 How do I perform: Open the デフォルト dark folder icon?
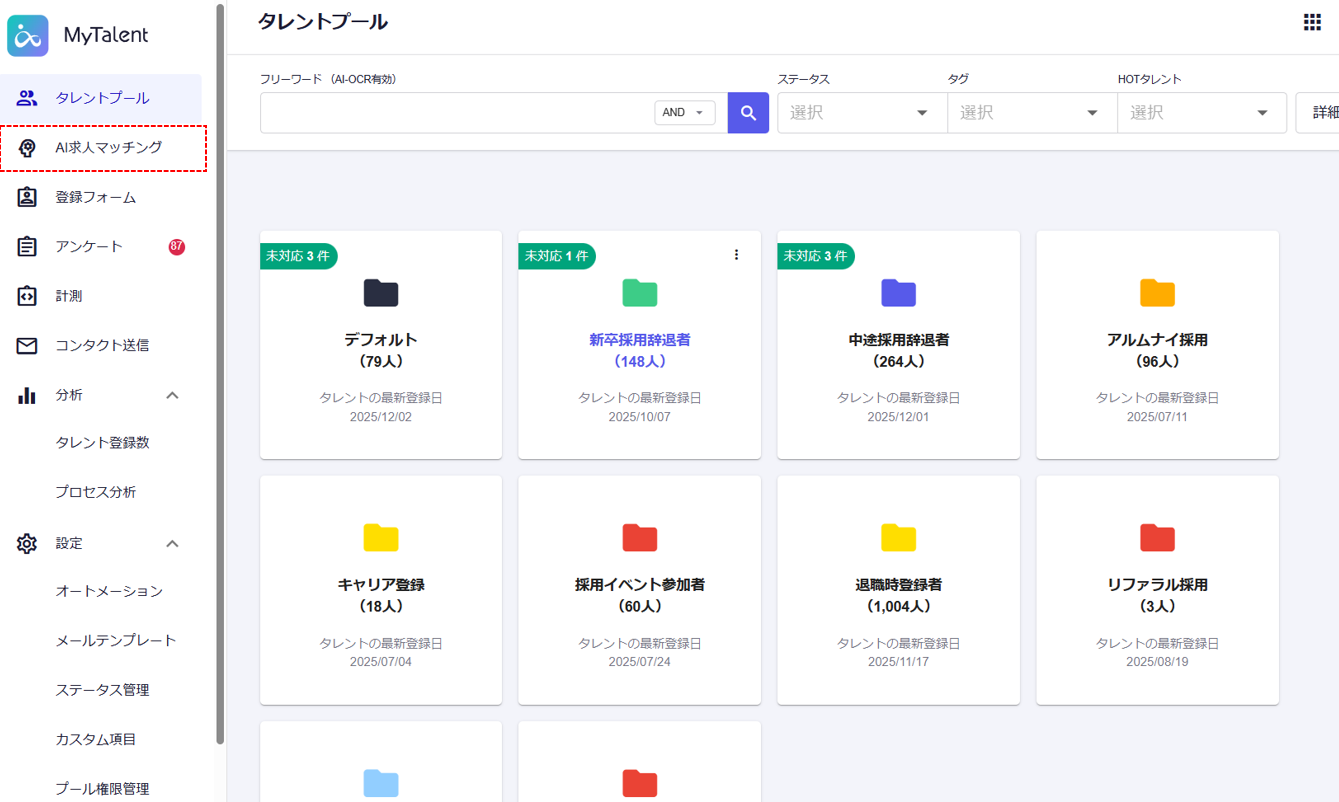click(x=381, y=293)
